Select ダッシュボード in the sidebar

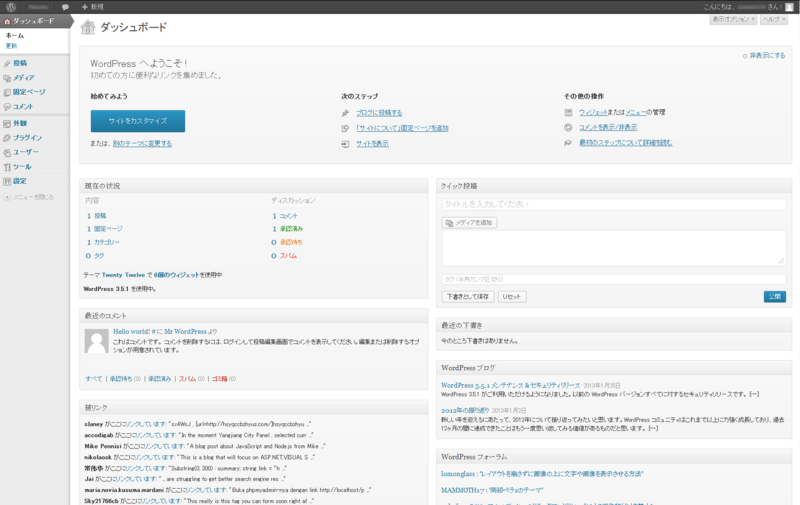tap(35, 21)
